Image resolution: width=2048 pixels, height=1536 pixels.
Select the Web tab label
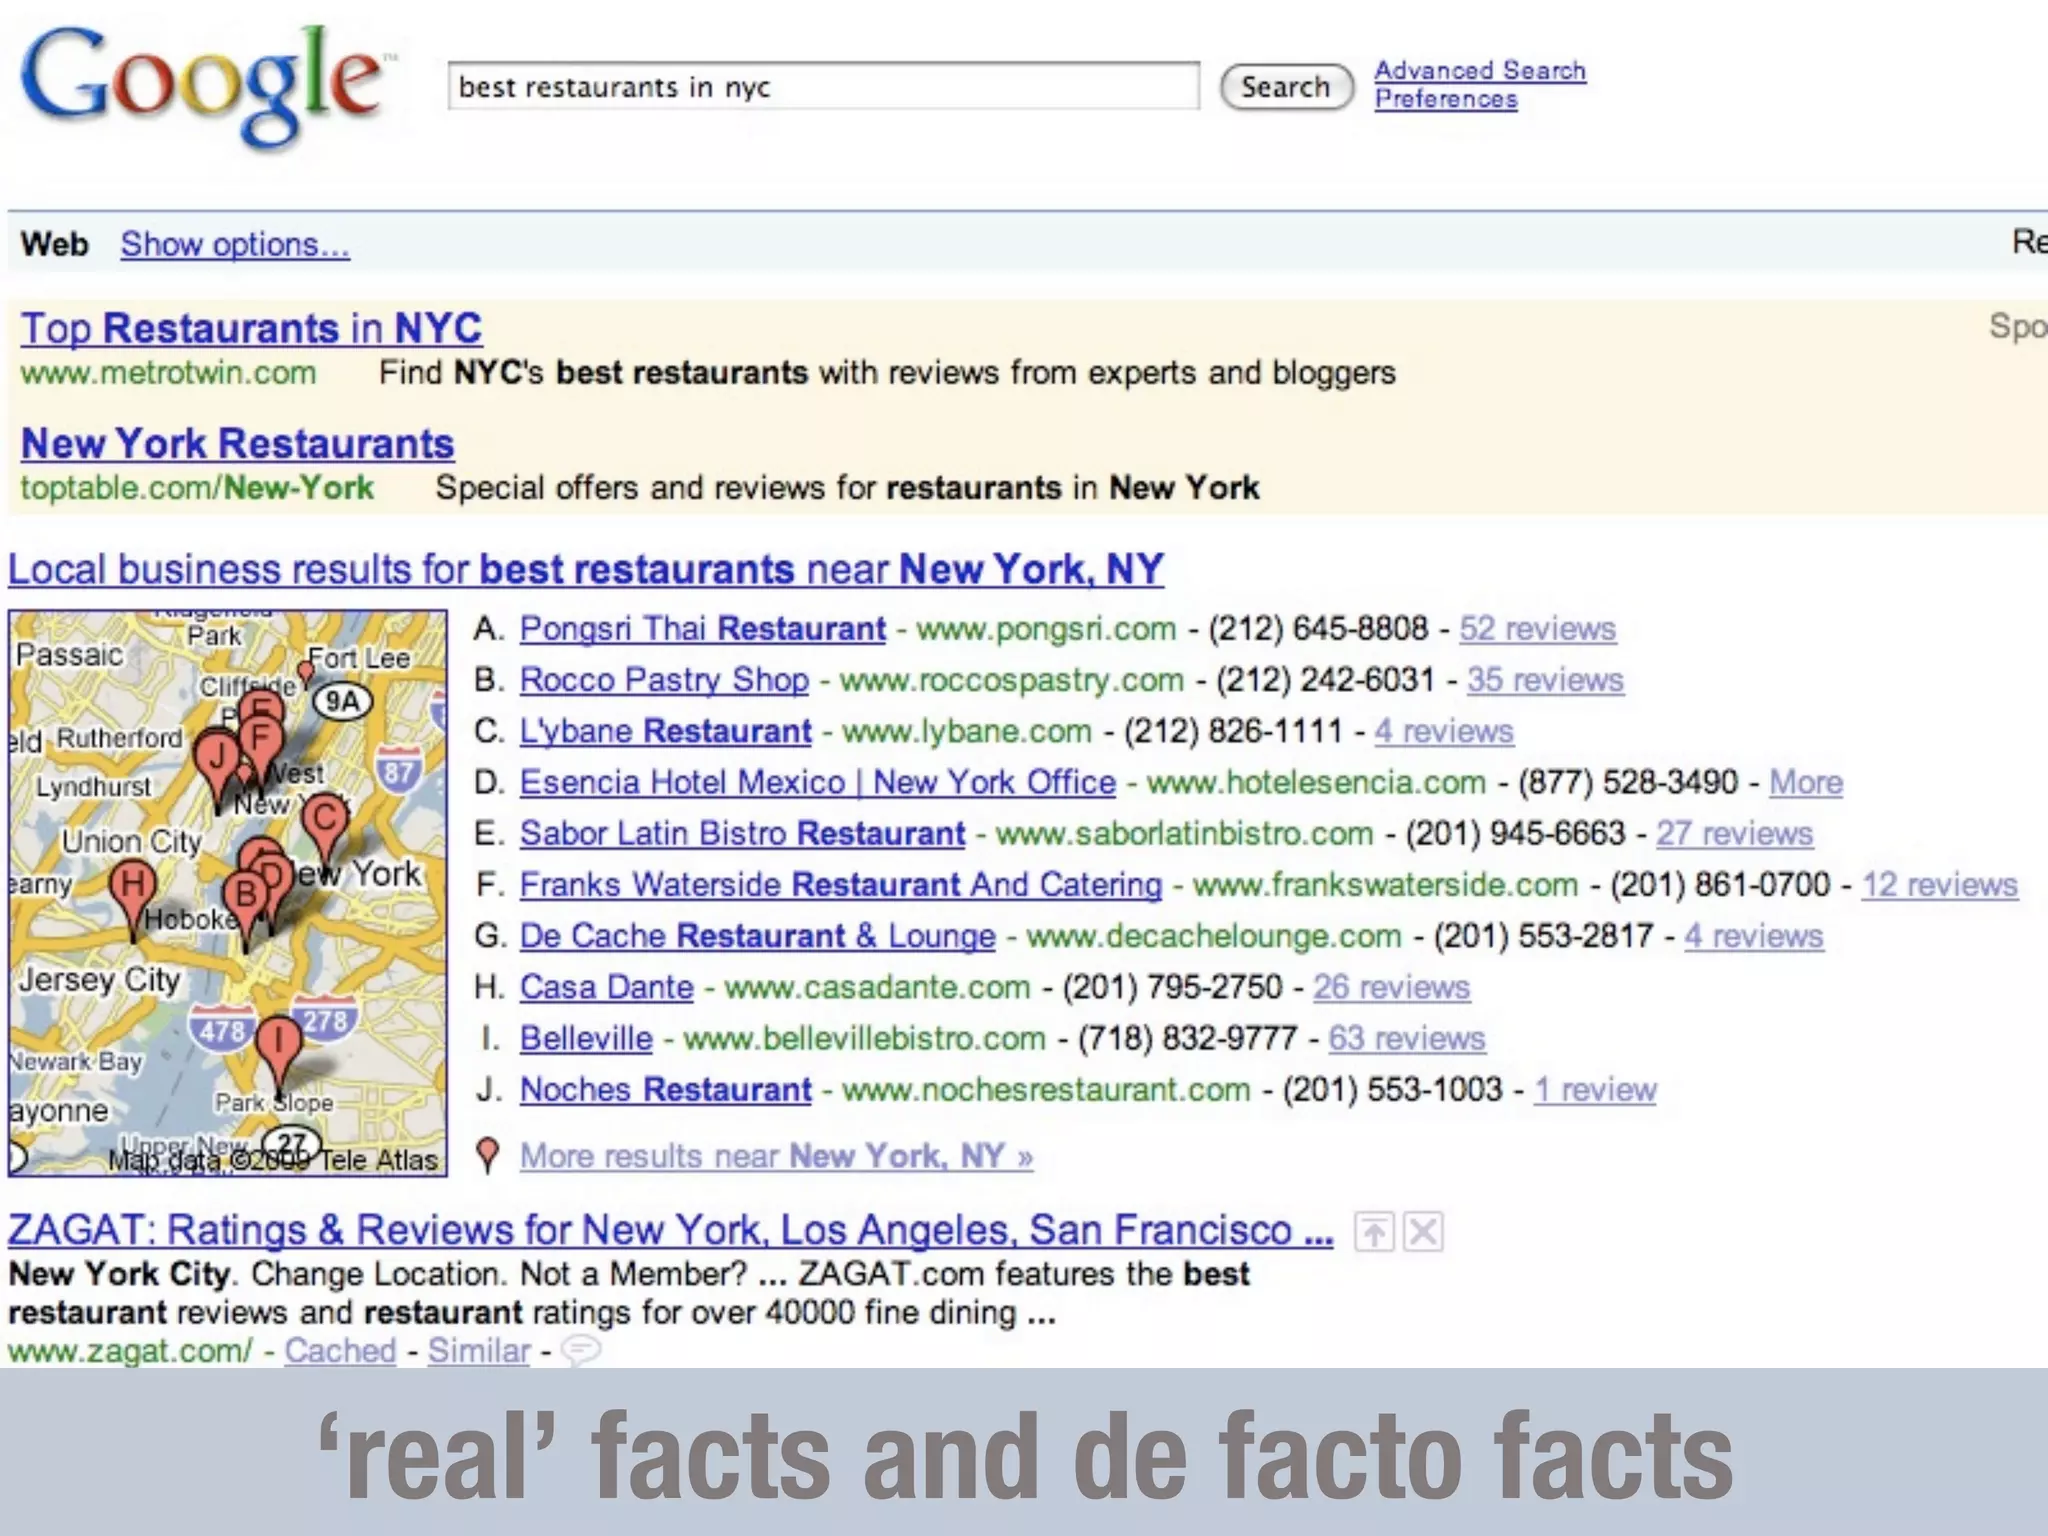point(55,244)
